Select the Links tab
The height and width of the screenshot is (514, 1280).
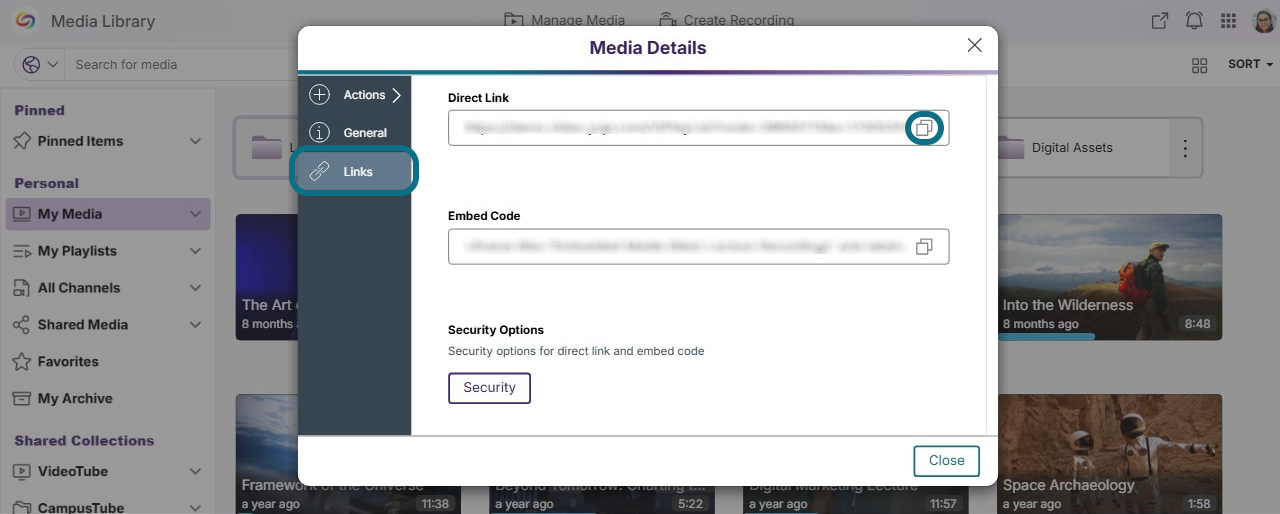[354, 172]
